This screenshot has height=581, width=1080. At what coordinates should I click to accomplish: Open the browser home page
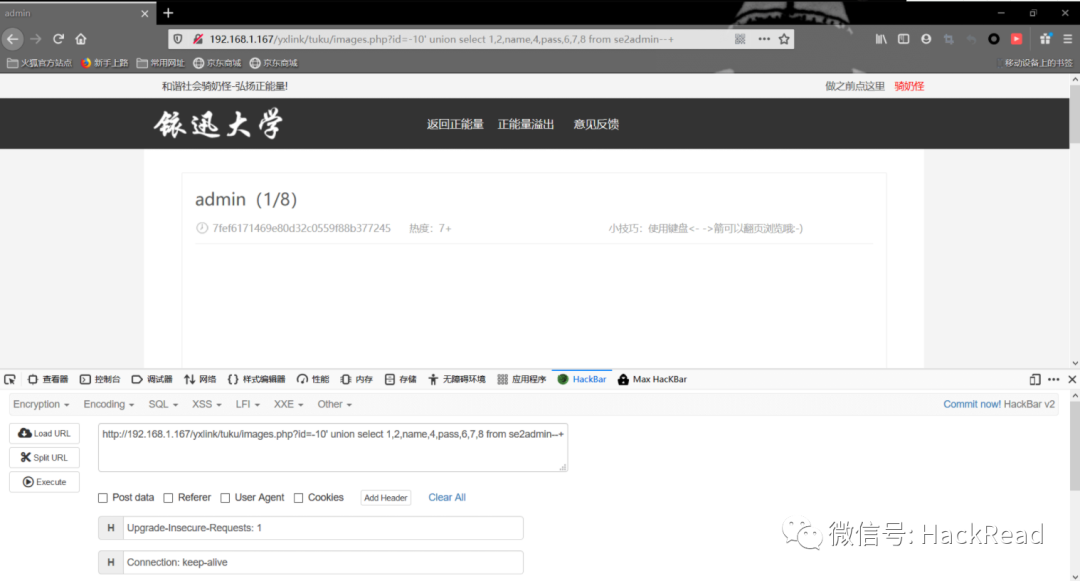[x=81, y=39]
